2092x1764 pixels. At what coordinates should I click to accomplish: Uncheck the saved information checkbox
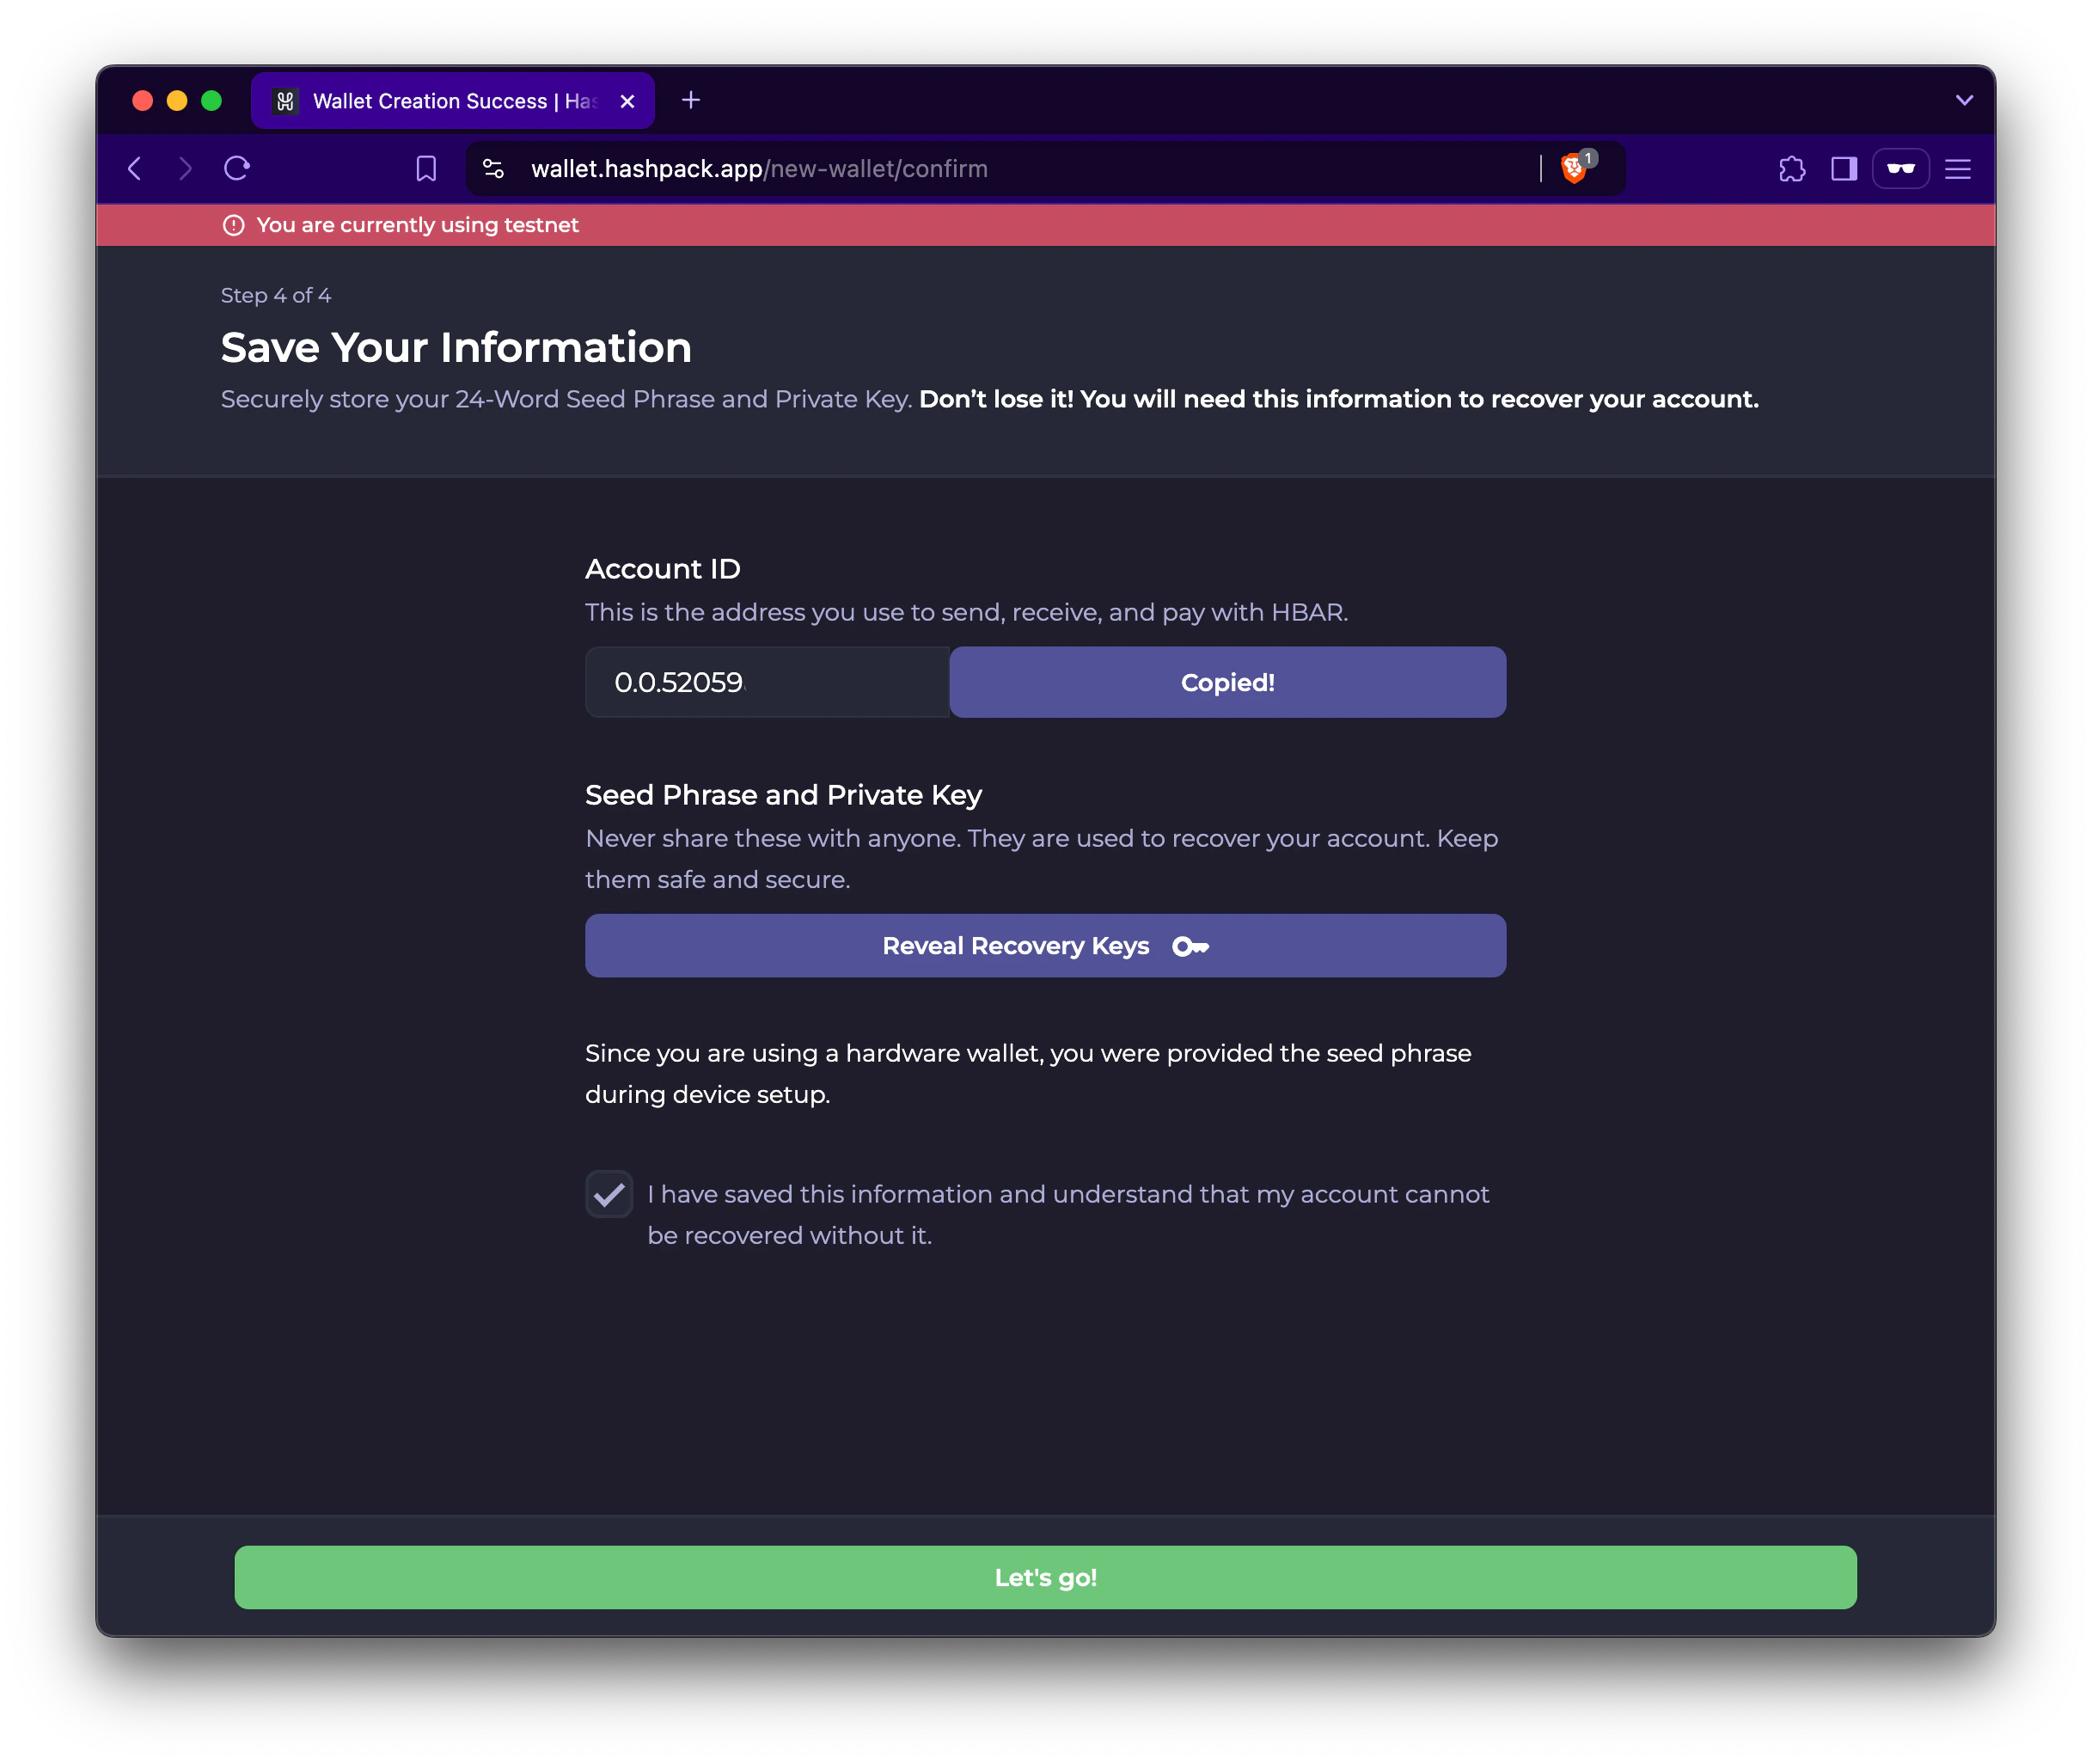pyautogui.click(x=609, y=1194)
